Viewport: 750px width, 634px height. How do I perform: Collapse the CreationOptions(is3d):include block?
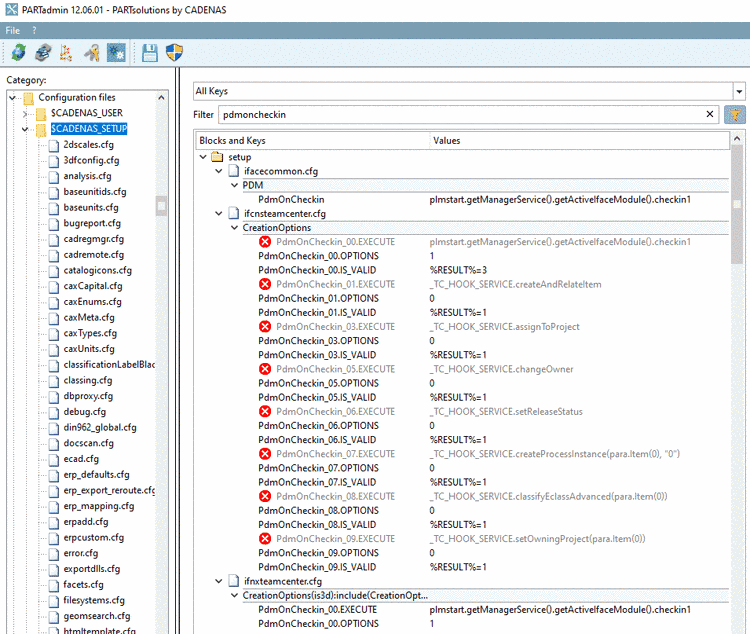click(x=234, y=596)
